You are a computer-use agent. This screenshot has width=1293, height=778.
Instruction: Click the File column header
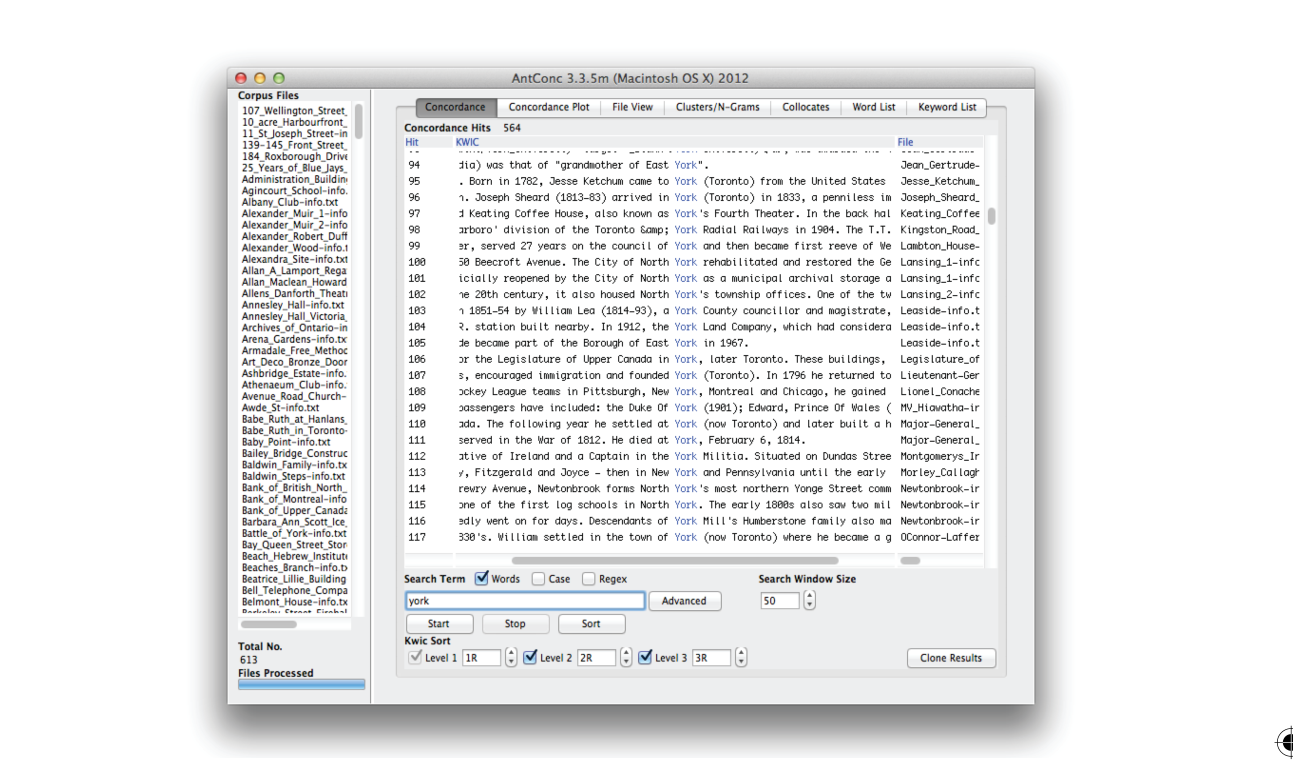click(x=905, y=142)
